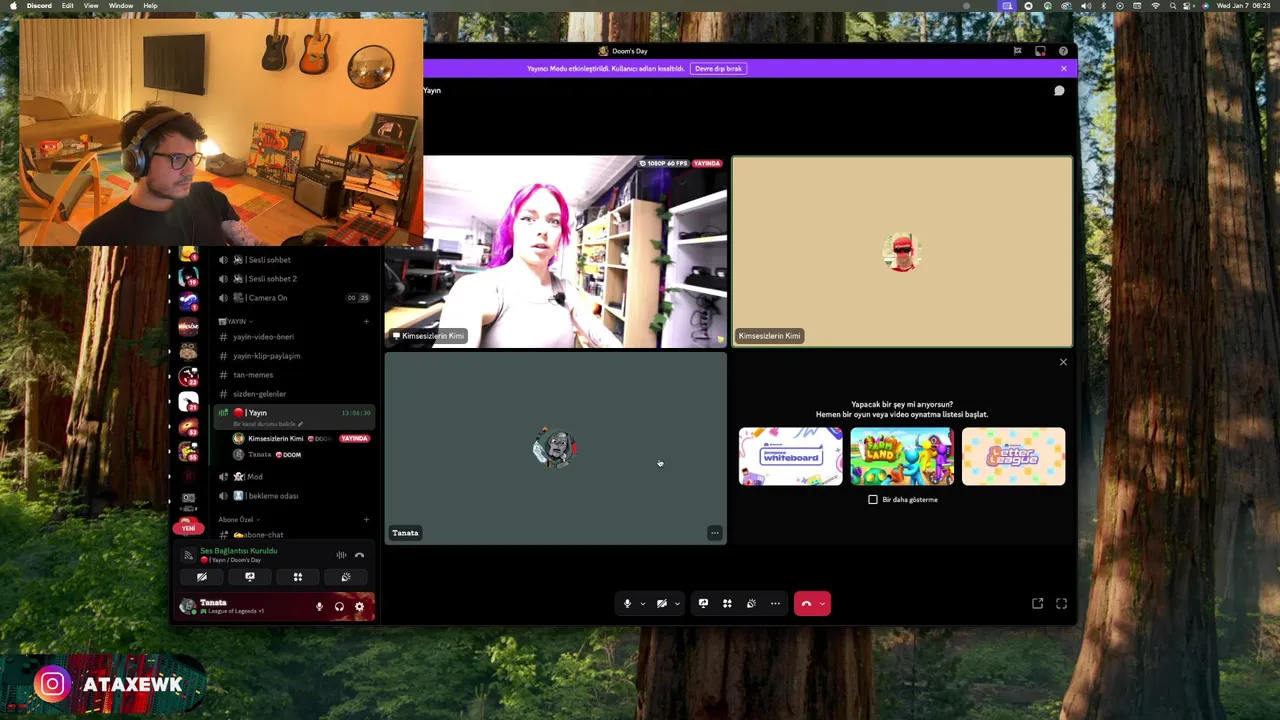Open Kimsesizlerin Kimi live stream tile
Screen dimensions: 1280x720
[x=556, y=251]
